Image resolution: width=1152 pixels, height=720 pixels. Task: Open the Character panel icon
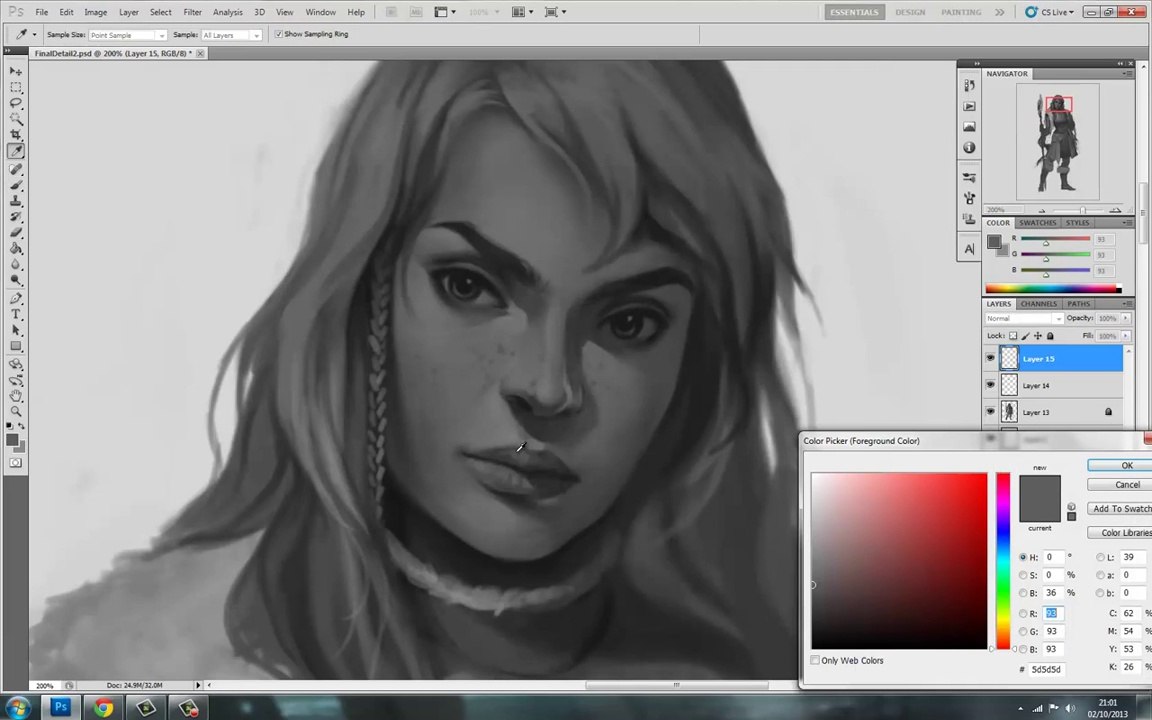pyautogui.click(x=969, y=249)
